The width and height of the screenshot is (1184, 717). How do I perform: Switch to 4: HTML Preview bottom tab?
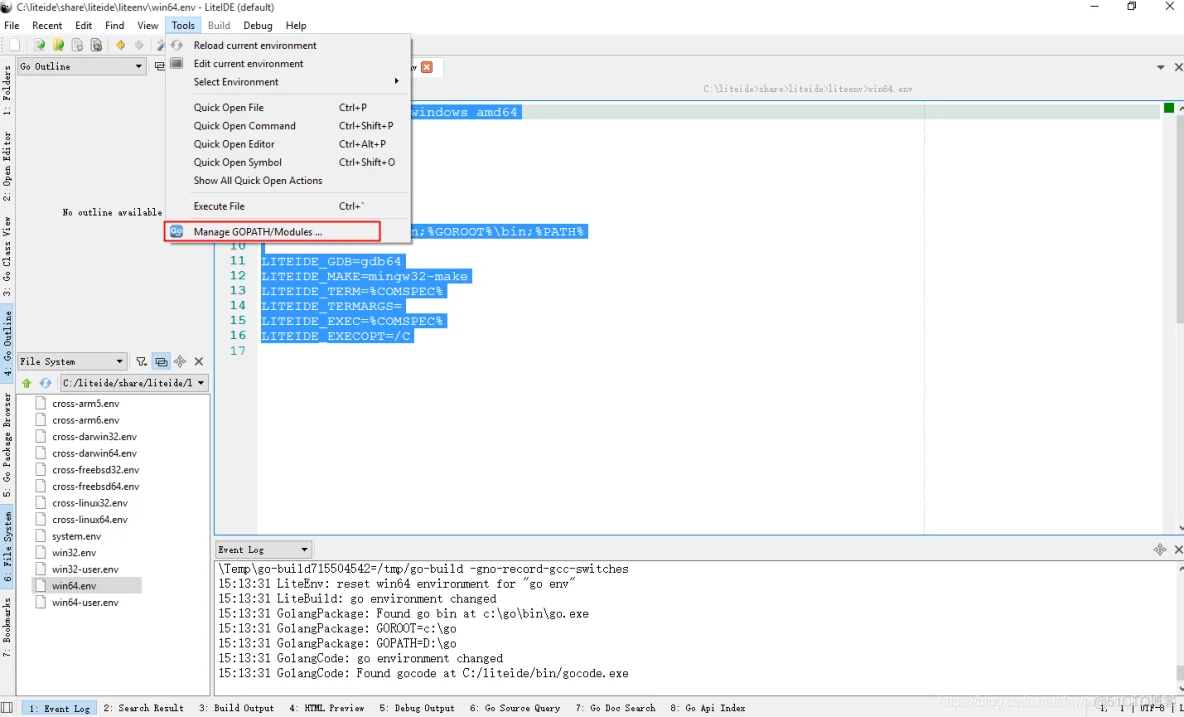[x=327, y=708]
